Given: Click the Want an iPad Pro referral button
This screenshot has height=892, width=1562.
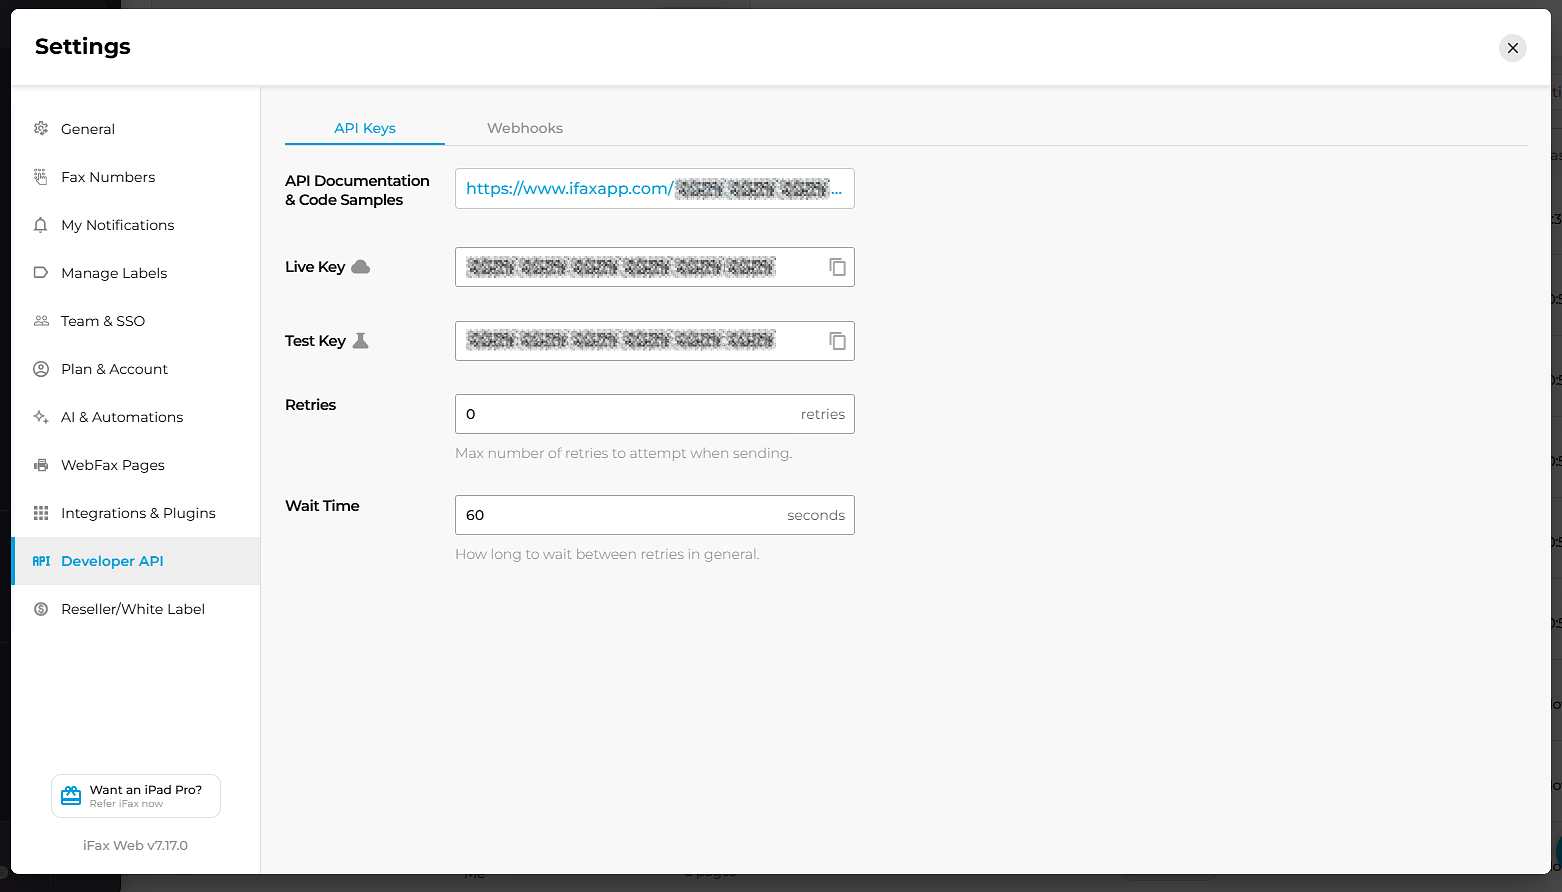Looking at the screenshot, I should pos(136,796).
